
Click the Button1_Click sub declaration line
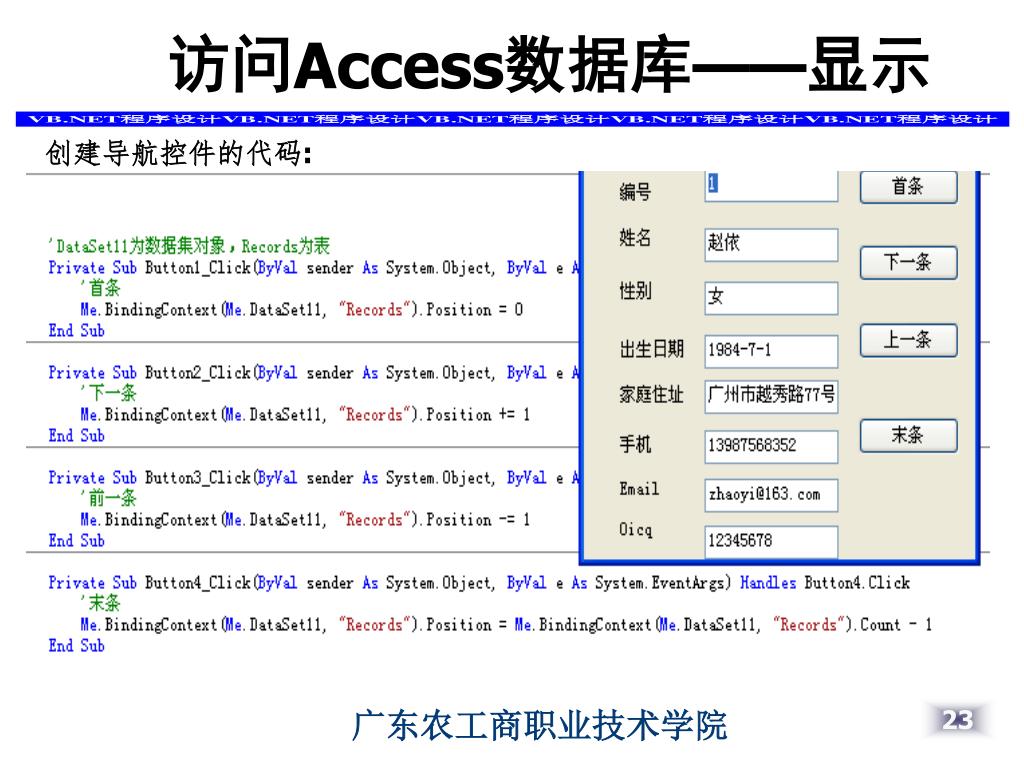coord(314,268)
